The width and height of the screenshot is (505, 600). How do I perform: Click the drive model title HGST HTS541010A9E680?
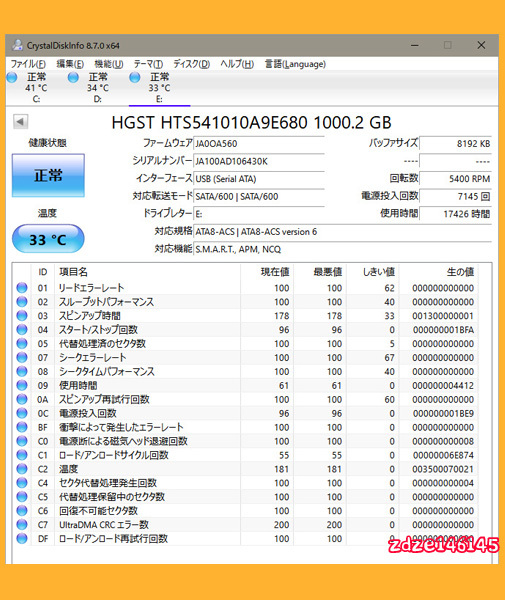click(210, 122)
